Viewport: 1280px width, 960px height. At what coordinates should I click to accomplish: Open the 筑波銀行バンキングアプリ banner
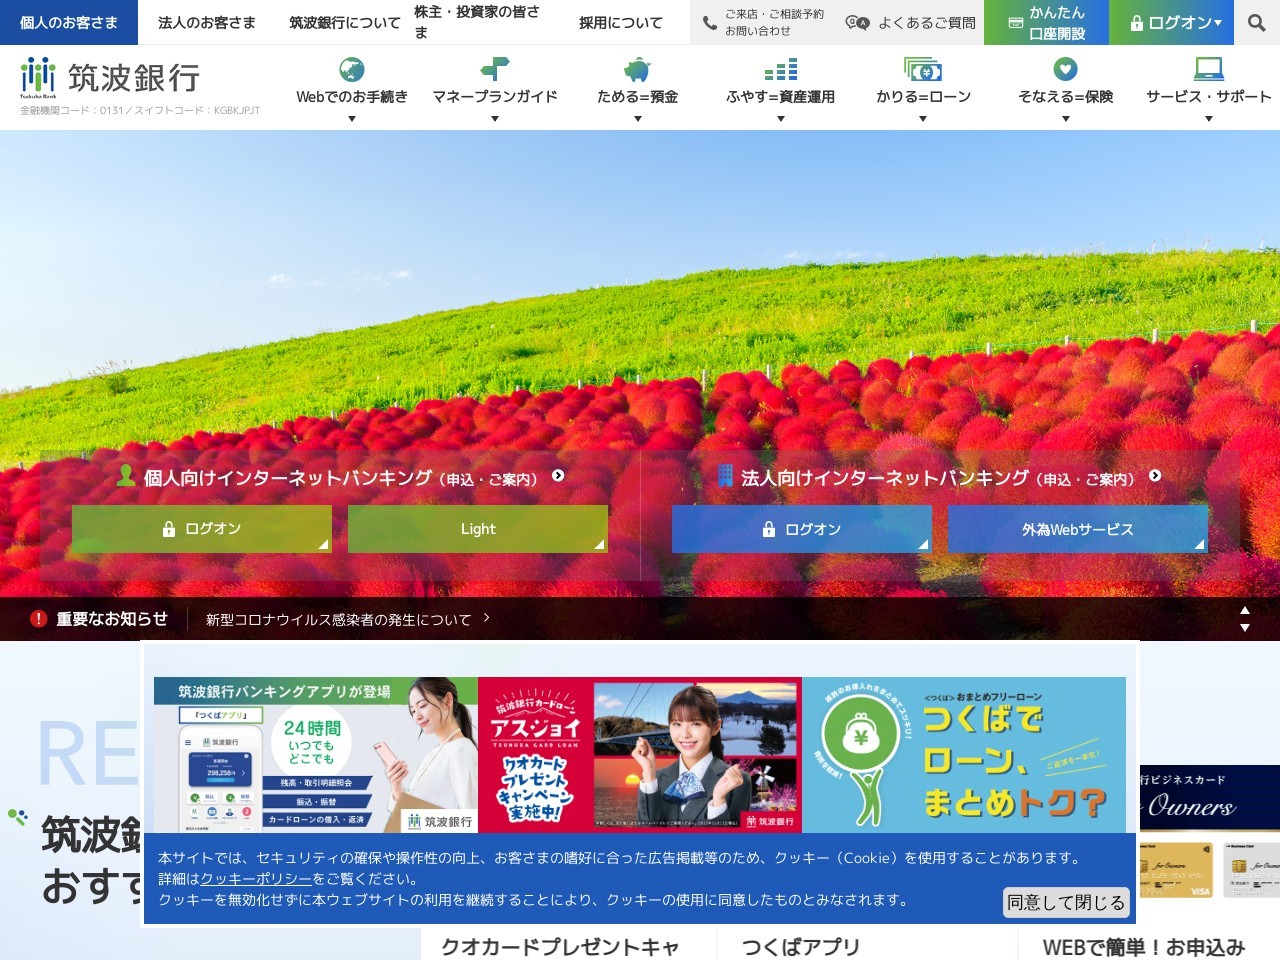(x=316, y=755)
